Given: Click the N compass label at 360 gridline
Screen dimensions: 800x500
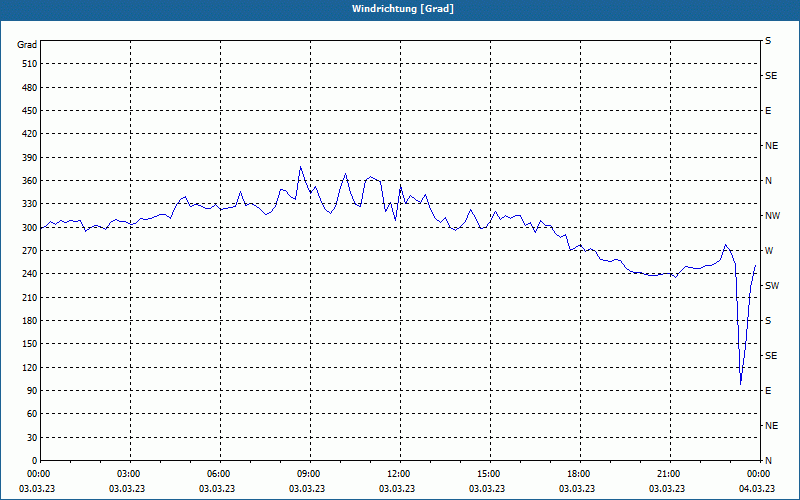Looking at the screenshot, I should point(768,181).
